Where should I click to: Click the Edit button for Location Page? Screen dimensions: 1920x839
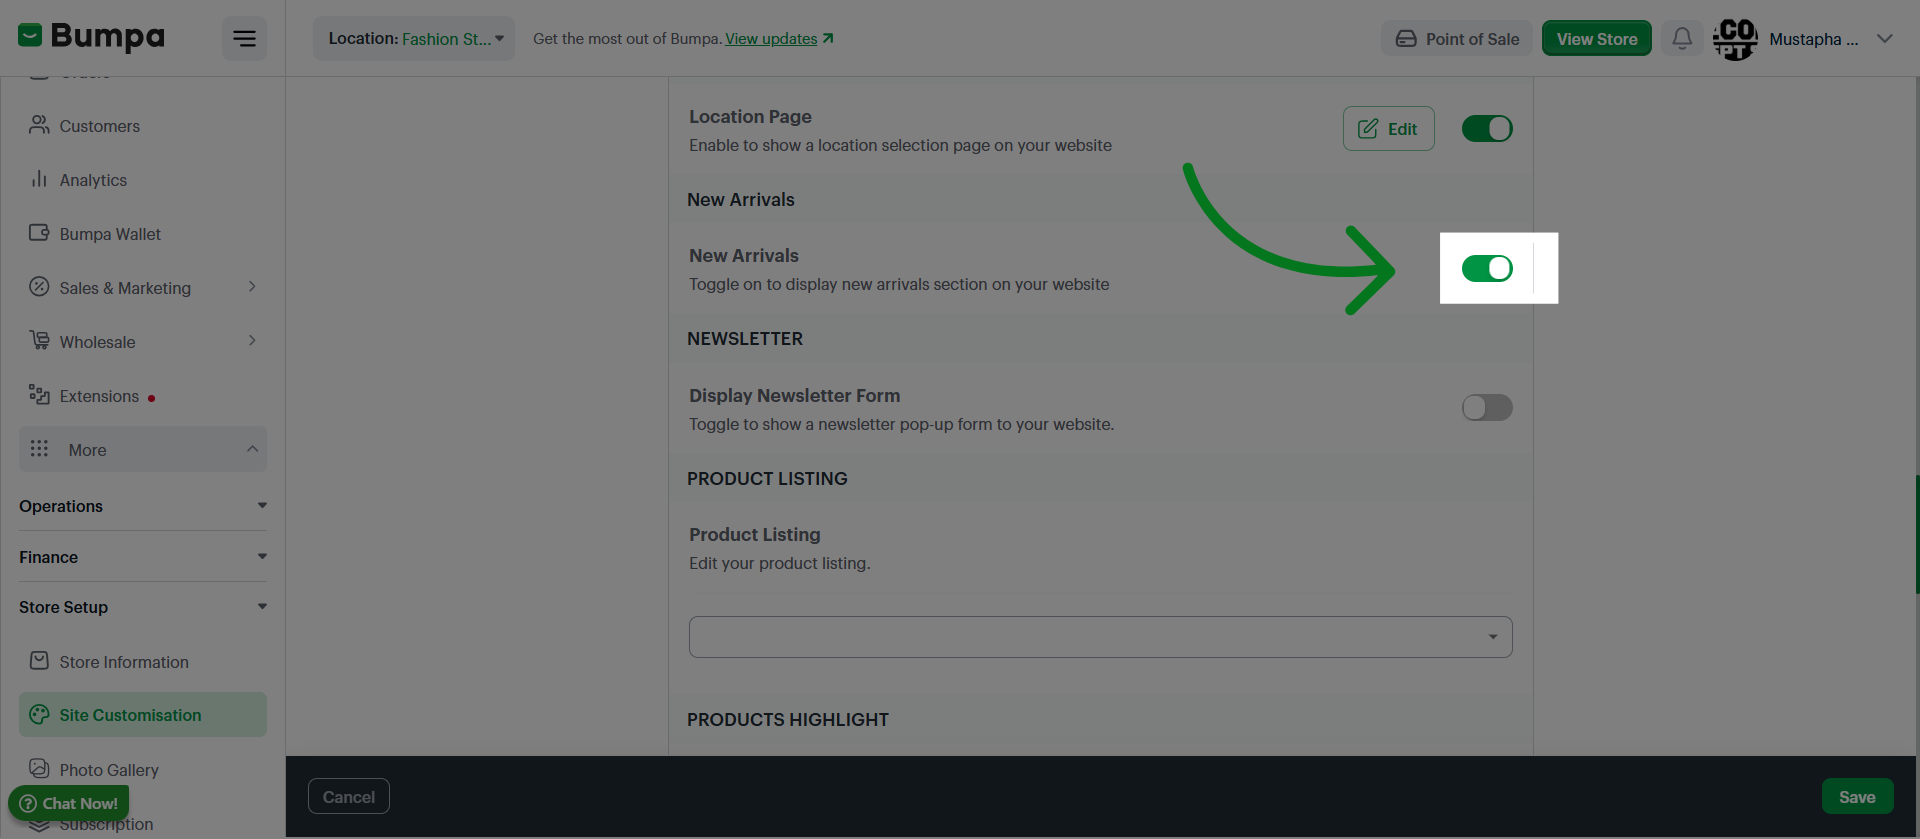point(1388,128)
